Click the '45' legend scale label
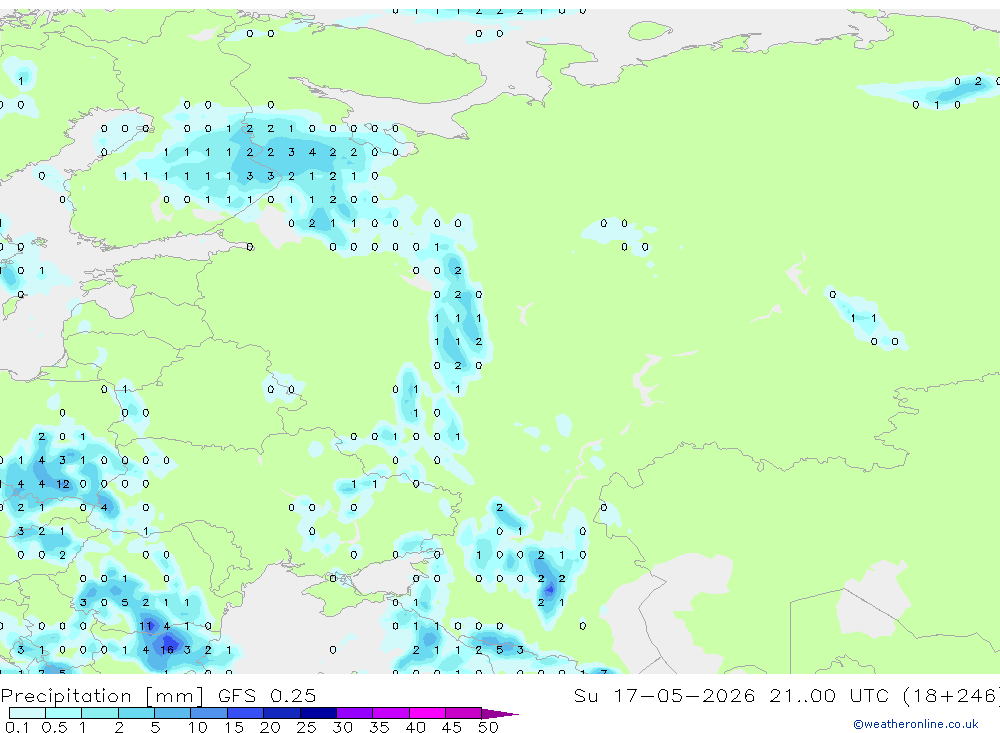Viewport: 1000px width, 733px height. [452, 727]
